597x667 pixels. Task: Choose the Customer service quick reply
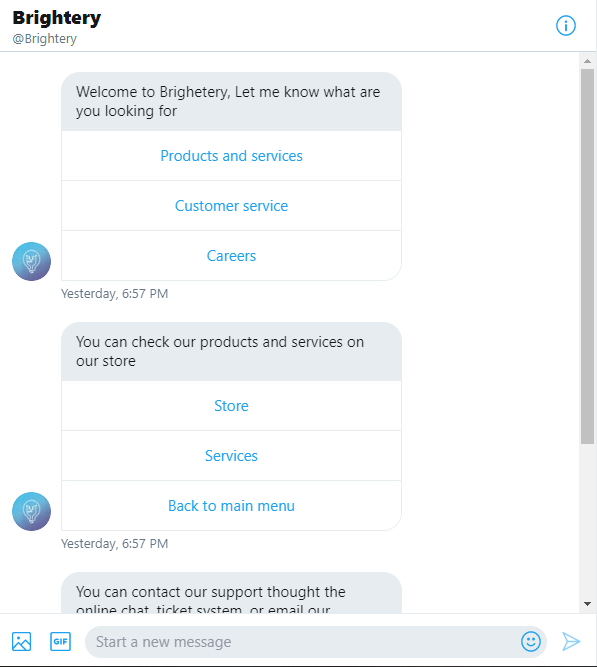click(x=231, y=206)
